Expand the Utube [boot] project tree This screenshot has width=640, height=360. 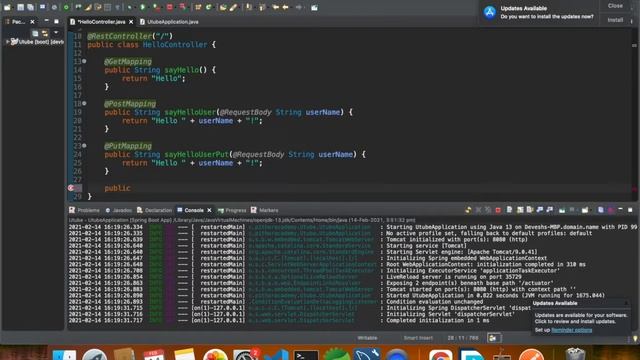(x=7, y=42)
